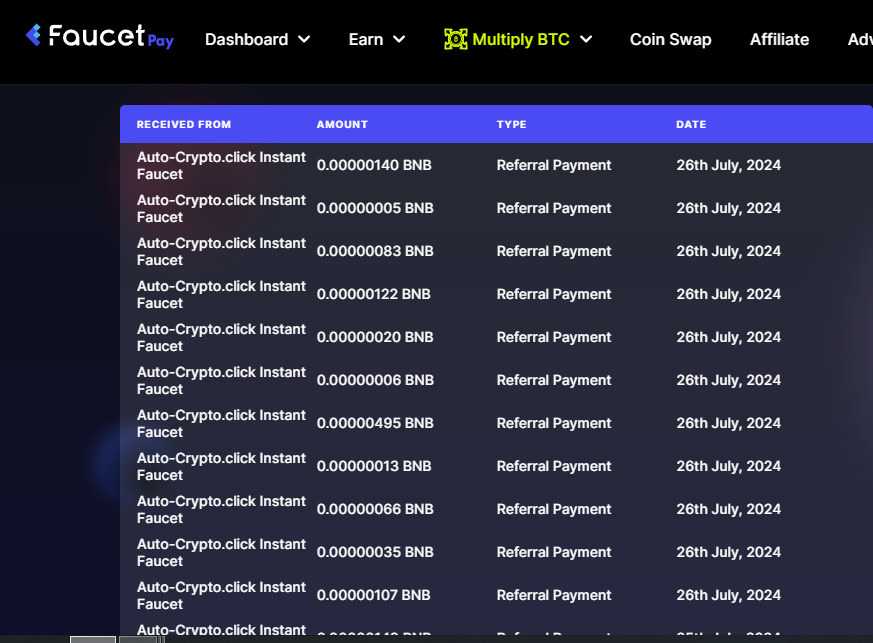The image size is (873, 643).
Task: Click Referral Payment in 0.00000006 BNB row
Action: tap(554, 380)
